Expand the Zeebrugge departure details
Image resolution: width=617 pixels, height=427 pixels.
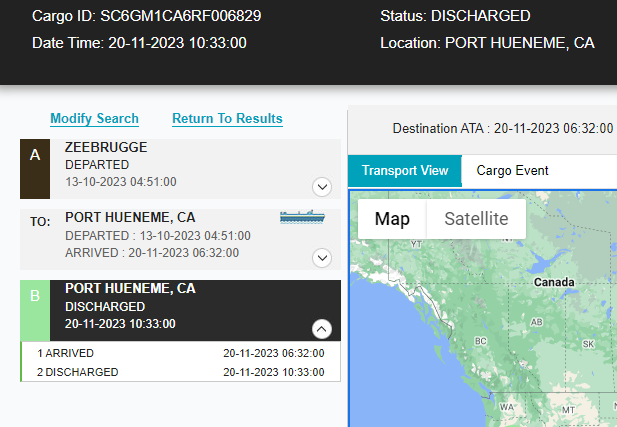pyautogui.click(x=322, y=186)
